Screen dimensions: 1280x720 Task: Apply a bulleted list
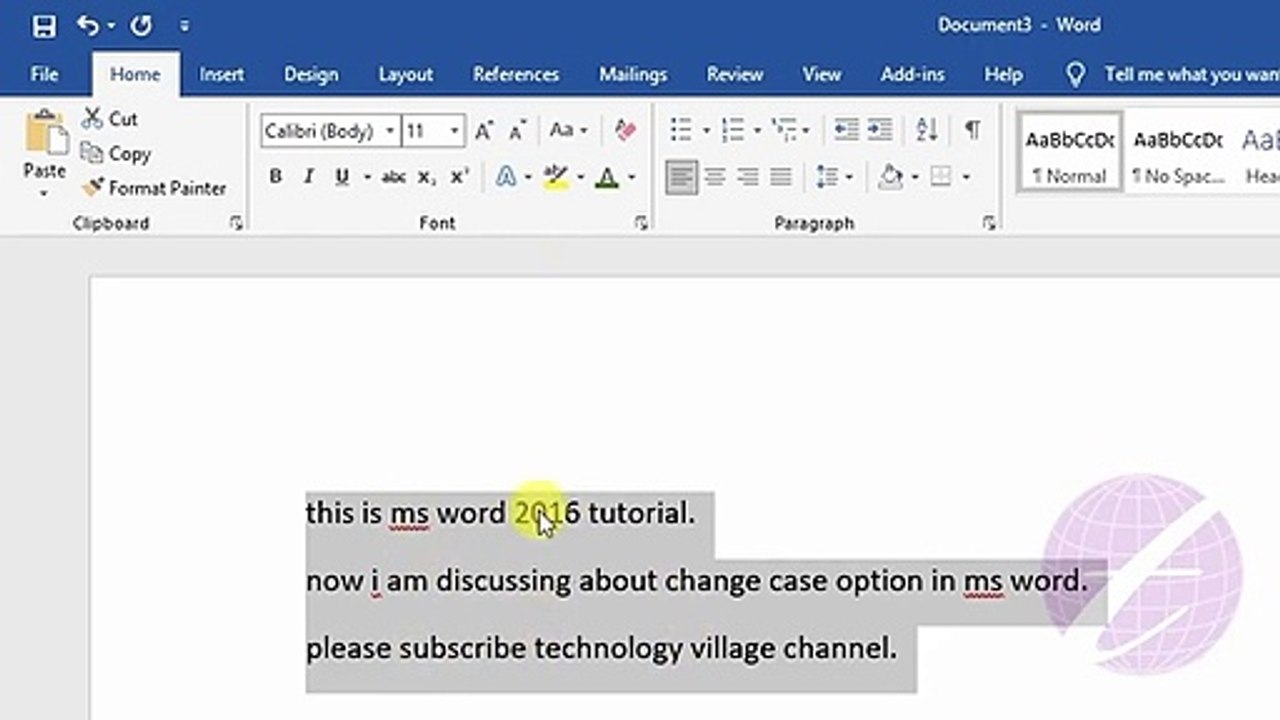pos(681,130)
